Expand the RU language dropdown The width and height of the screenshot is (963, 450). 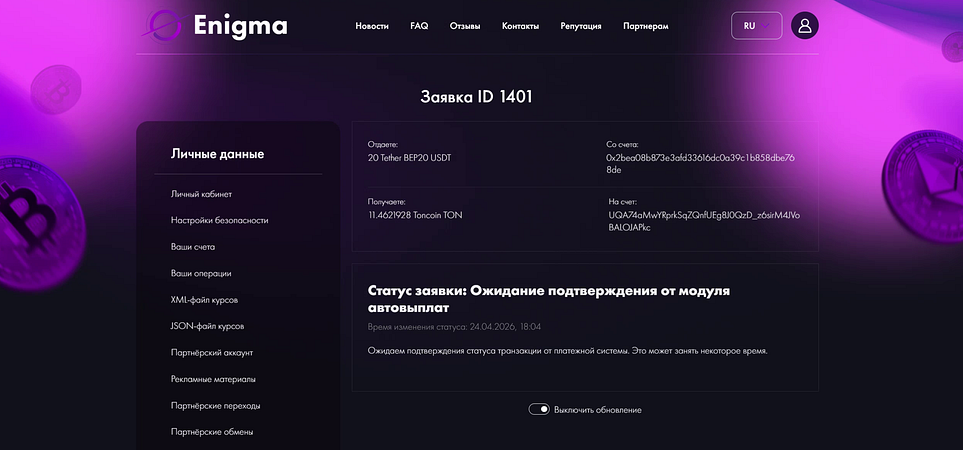point(756,25)
